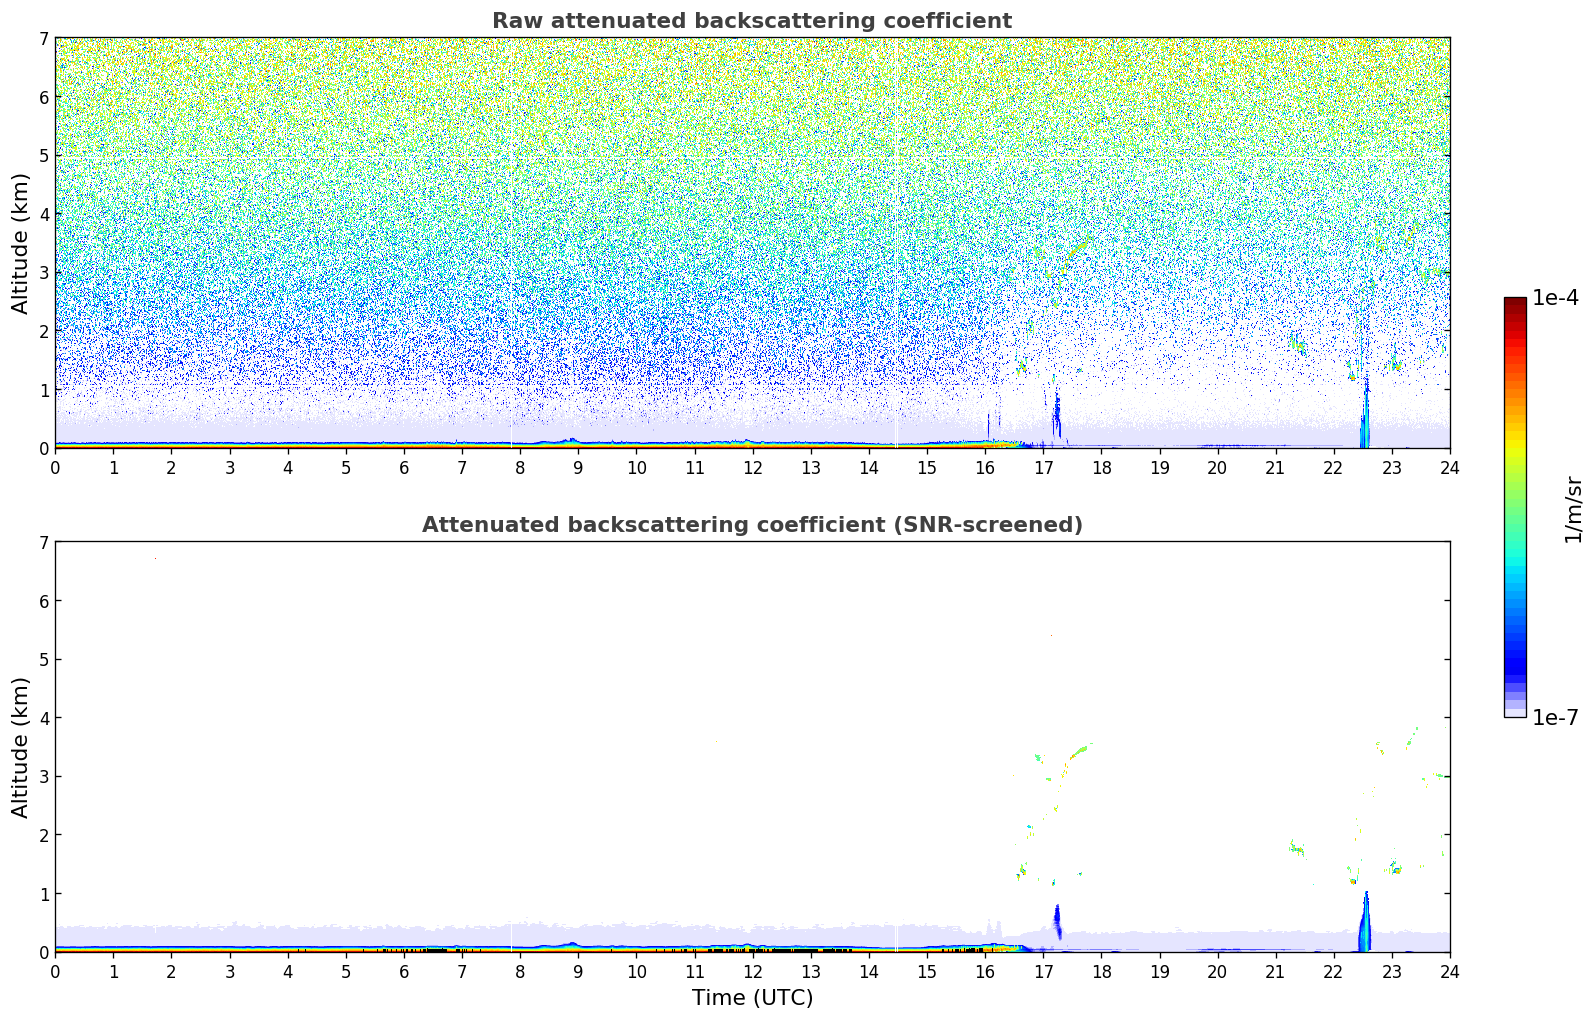Pick the dark red top of the colorbar
Image resolution: width=1595 pixels, height=1020 pixels.
tap(1515, 305)
